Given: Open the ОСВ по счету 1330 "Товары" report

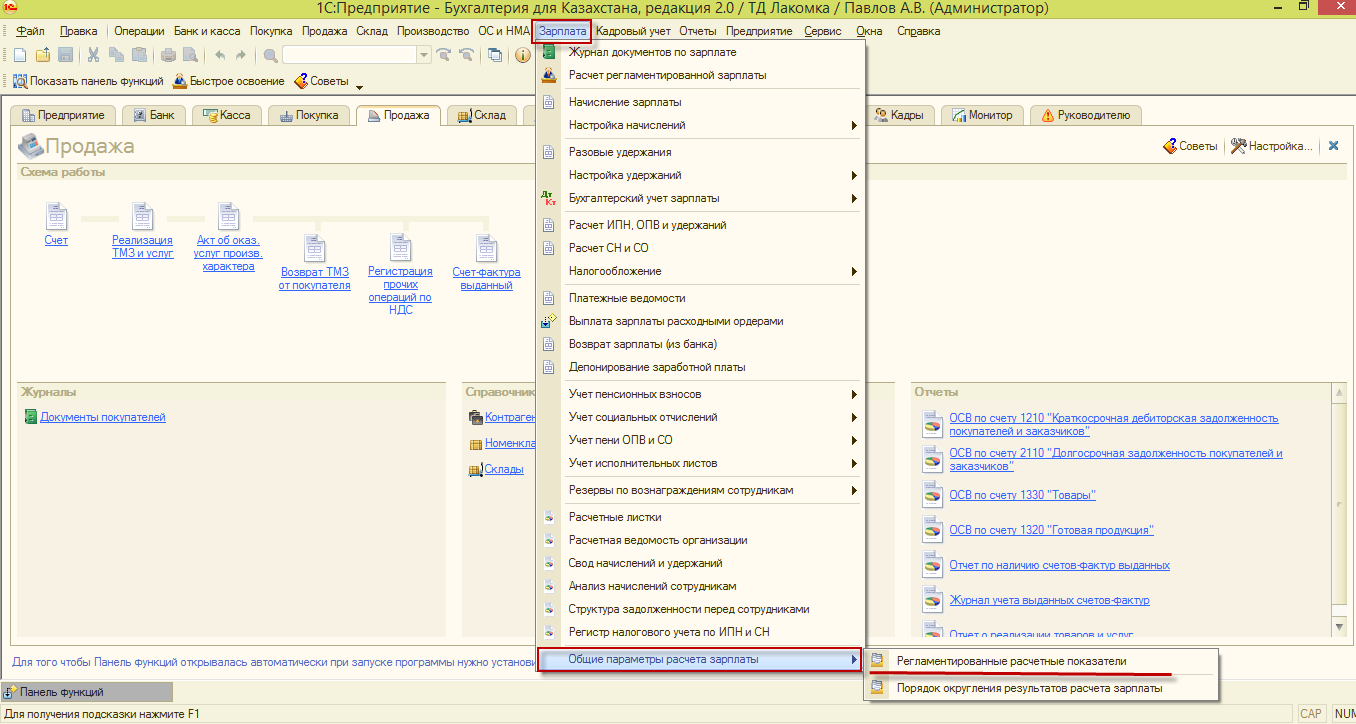Looking at the screenshot, I should (x=1022, y=495).
